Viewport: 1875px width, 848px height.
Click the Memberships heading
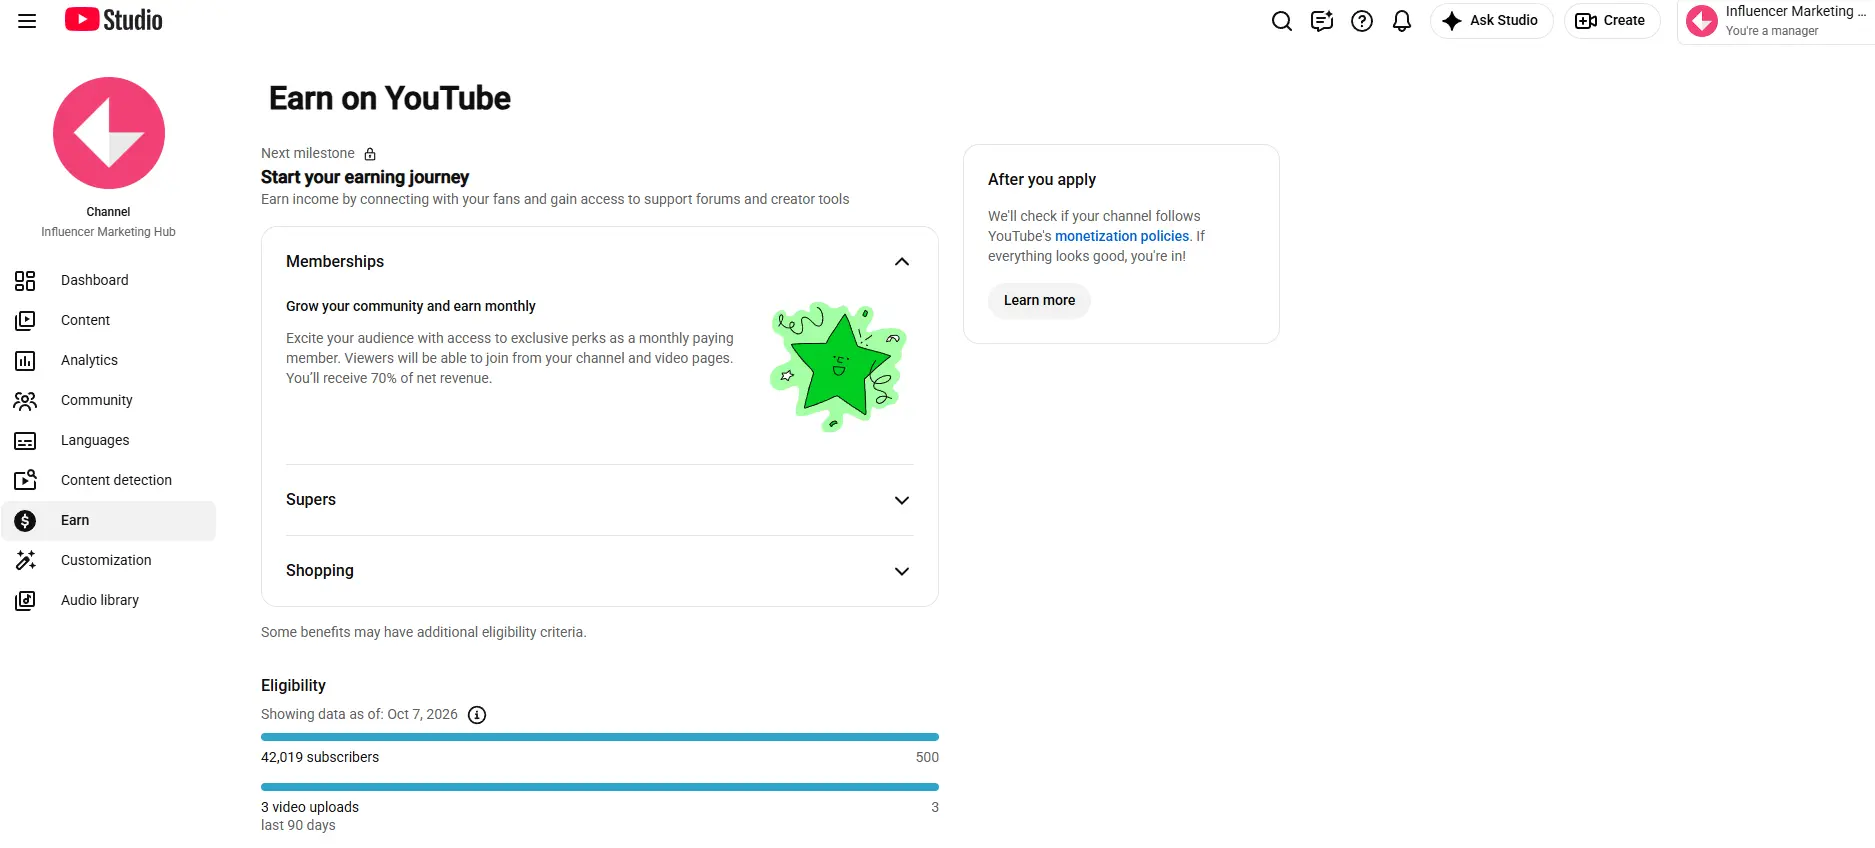pos(335,261)
